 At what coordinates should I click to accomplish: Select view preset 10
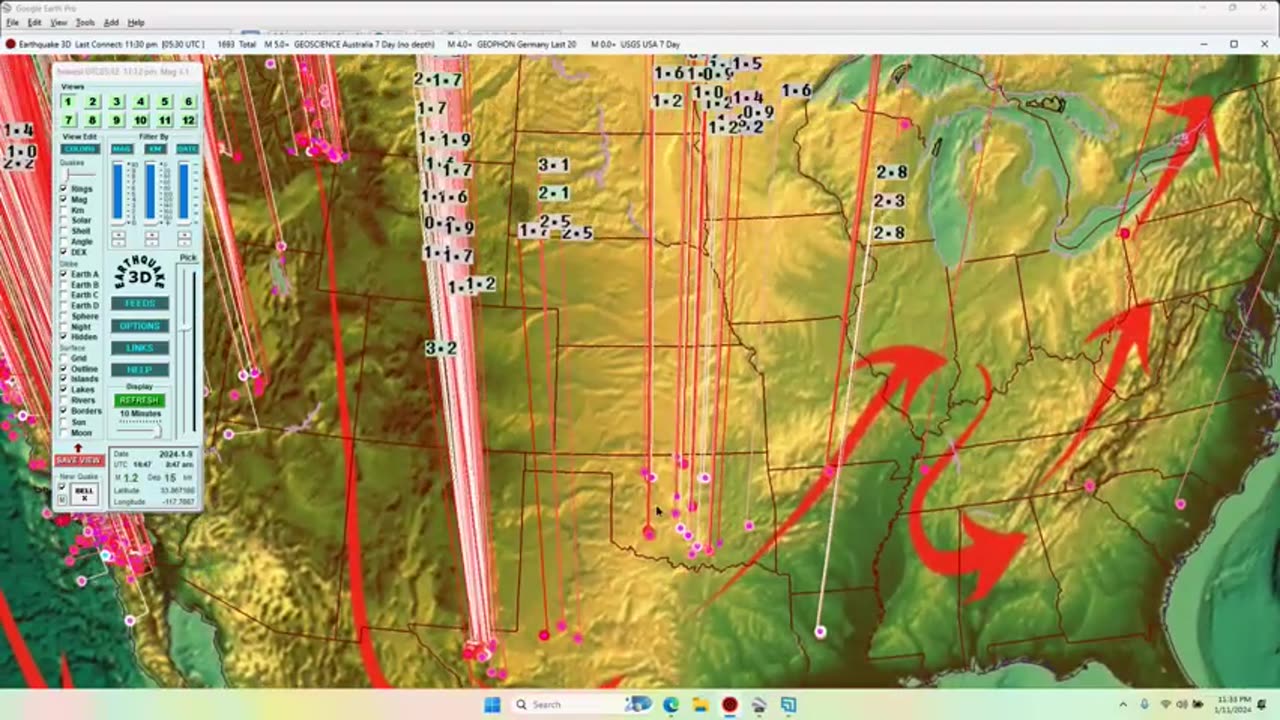pos(140,120)
